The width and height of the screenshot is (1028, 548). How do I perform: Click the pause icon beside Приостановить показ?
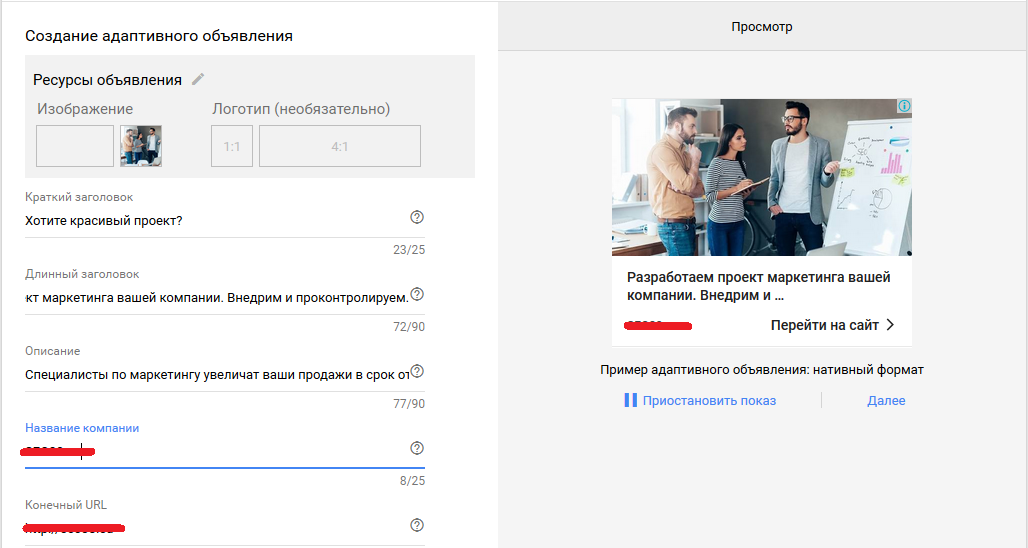click(630, 400)
